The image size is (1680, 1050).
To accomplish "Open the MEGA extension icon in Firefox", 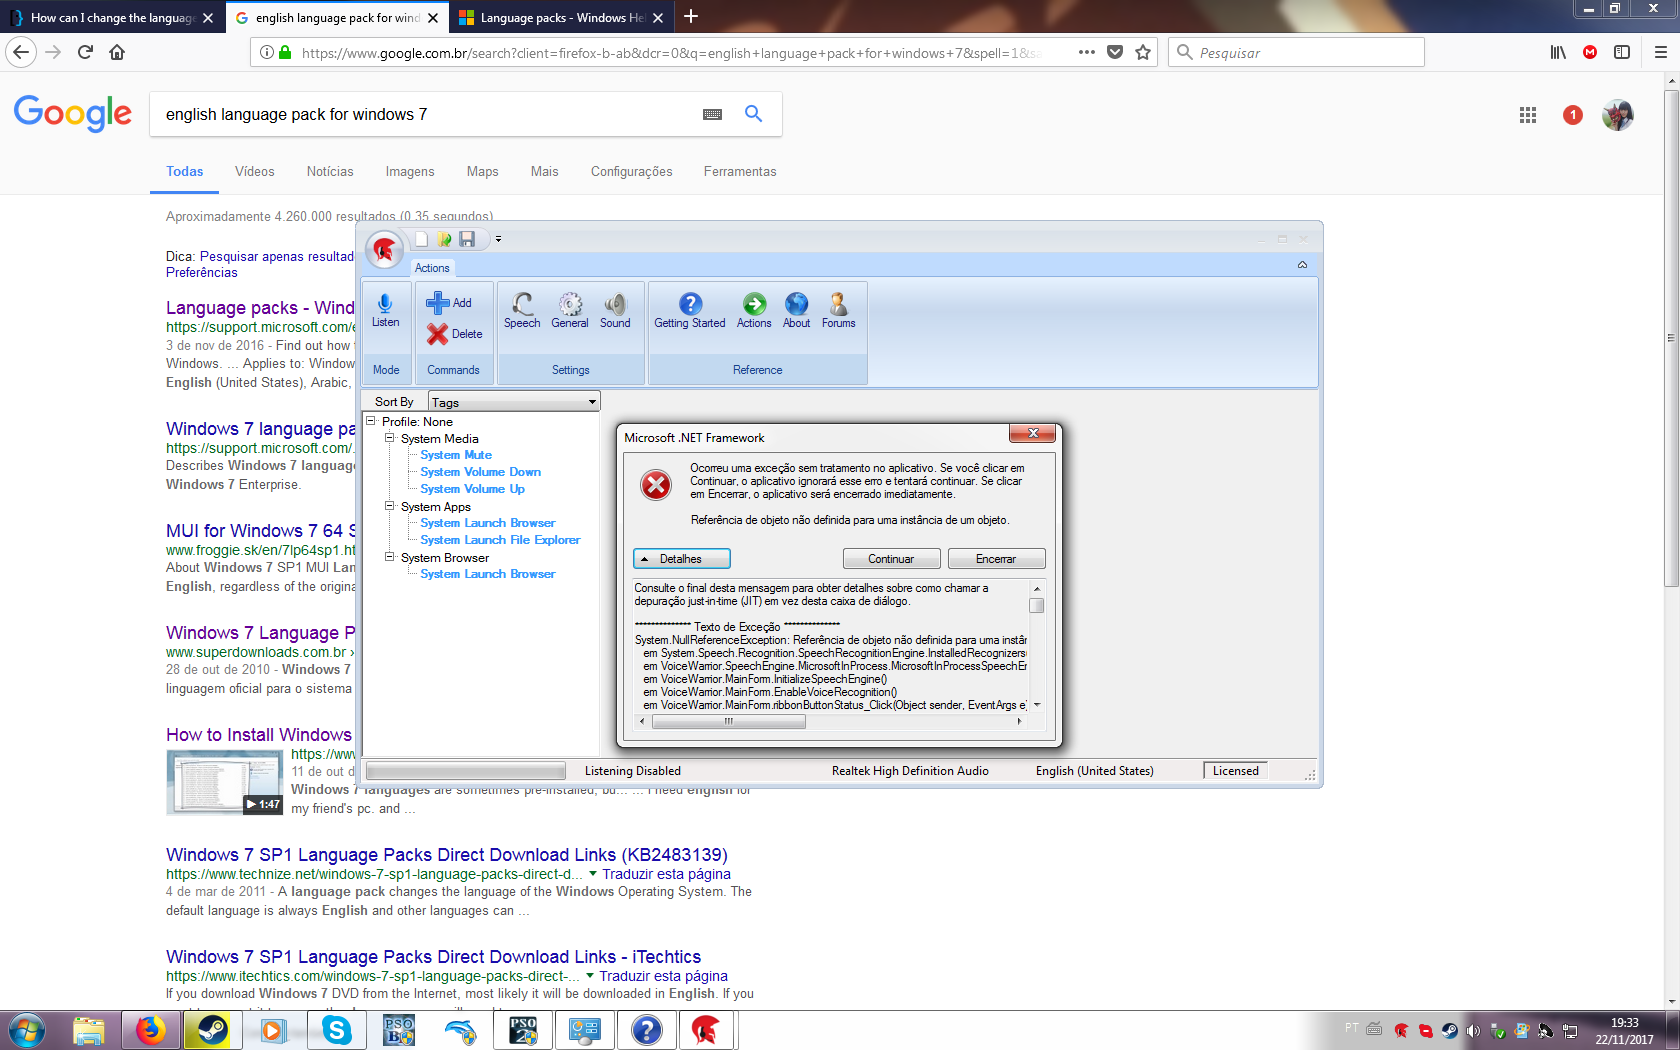I will point(1590,52).
